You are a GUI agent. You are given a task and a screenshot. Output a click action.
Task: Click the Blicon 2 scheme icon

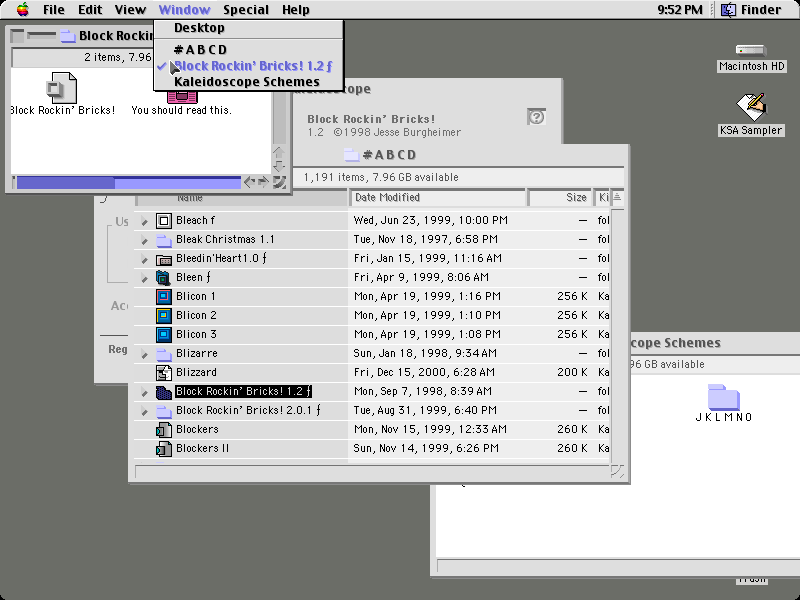click(x=163, y=315)
